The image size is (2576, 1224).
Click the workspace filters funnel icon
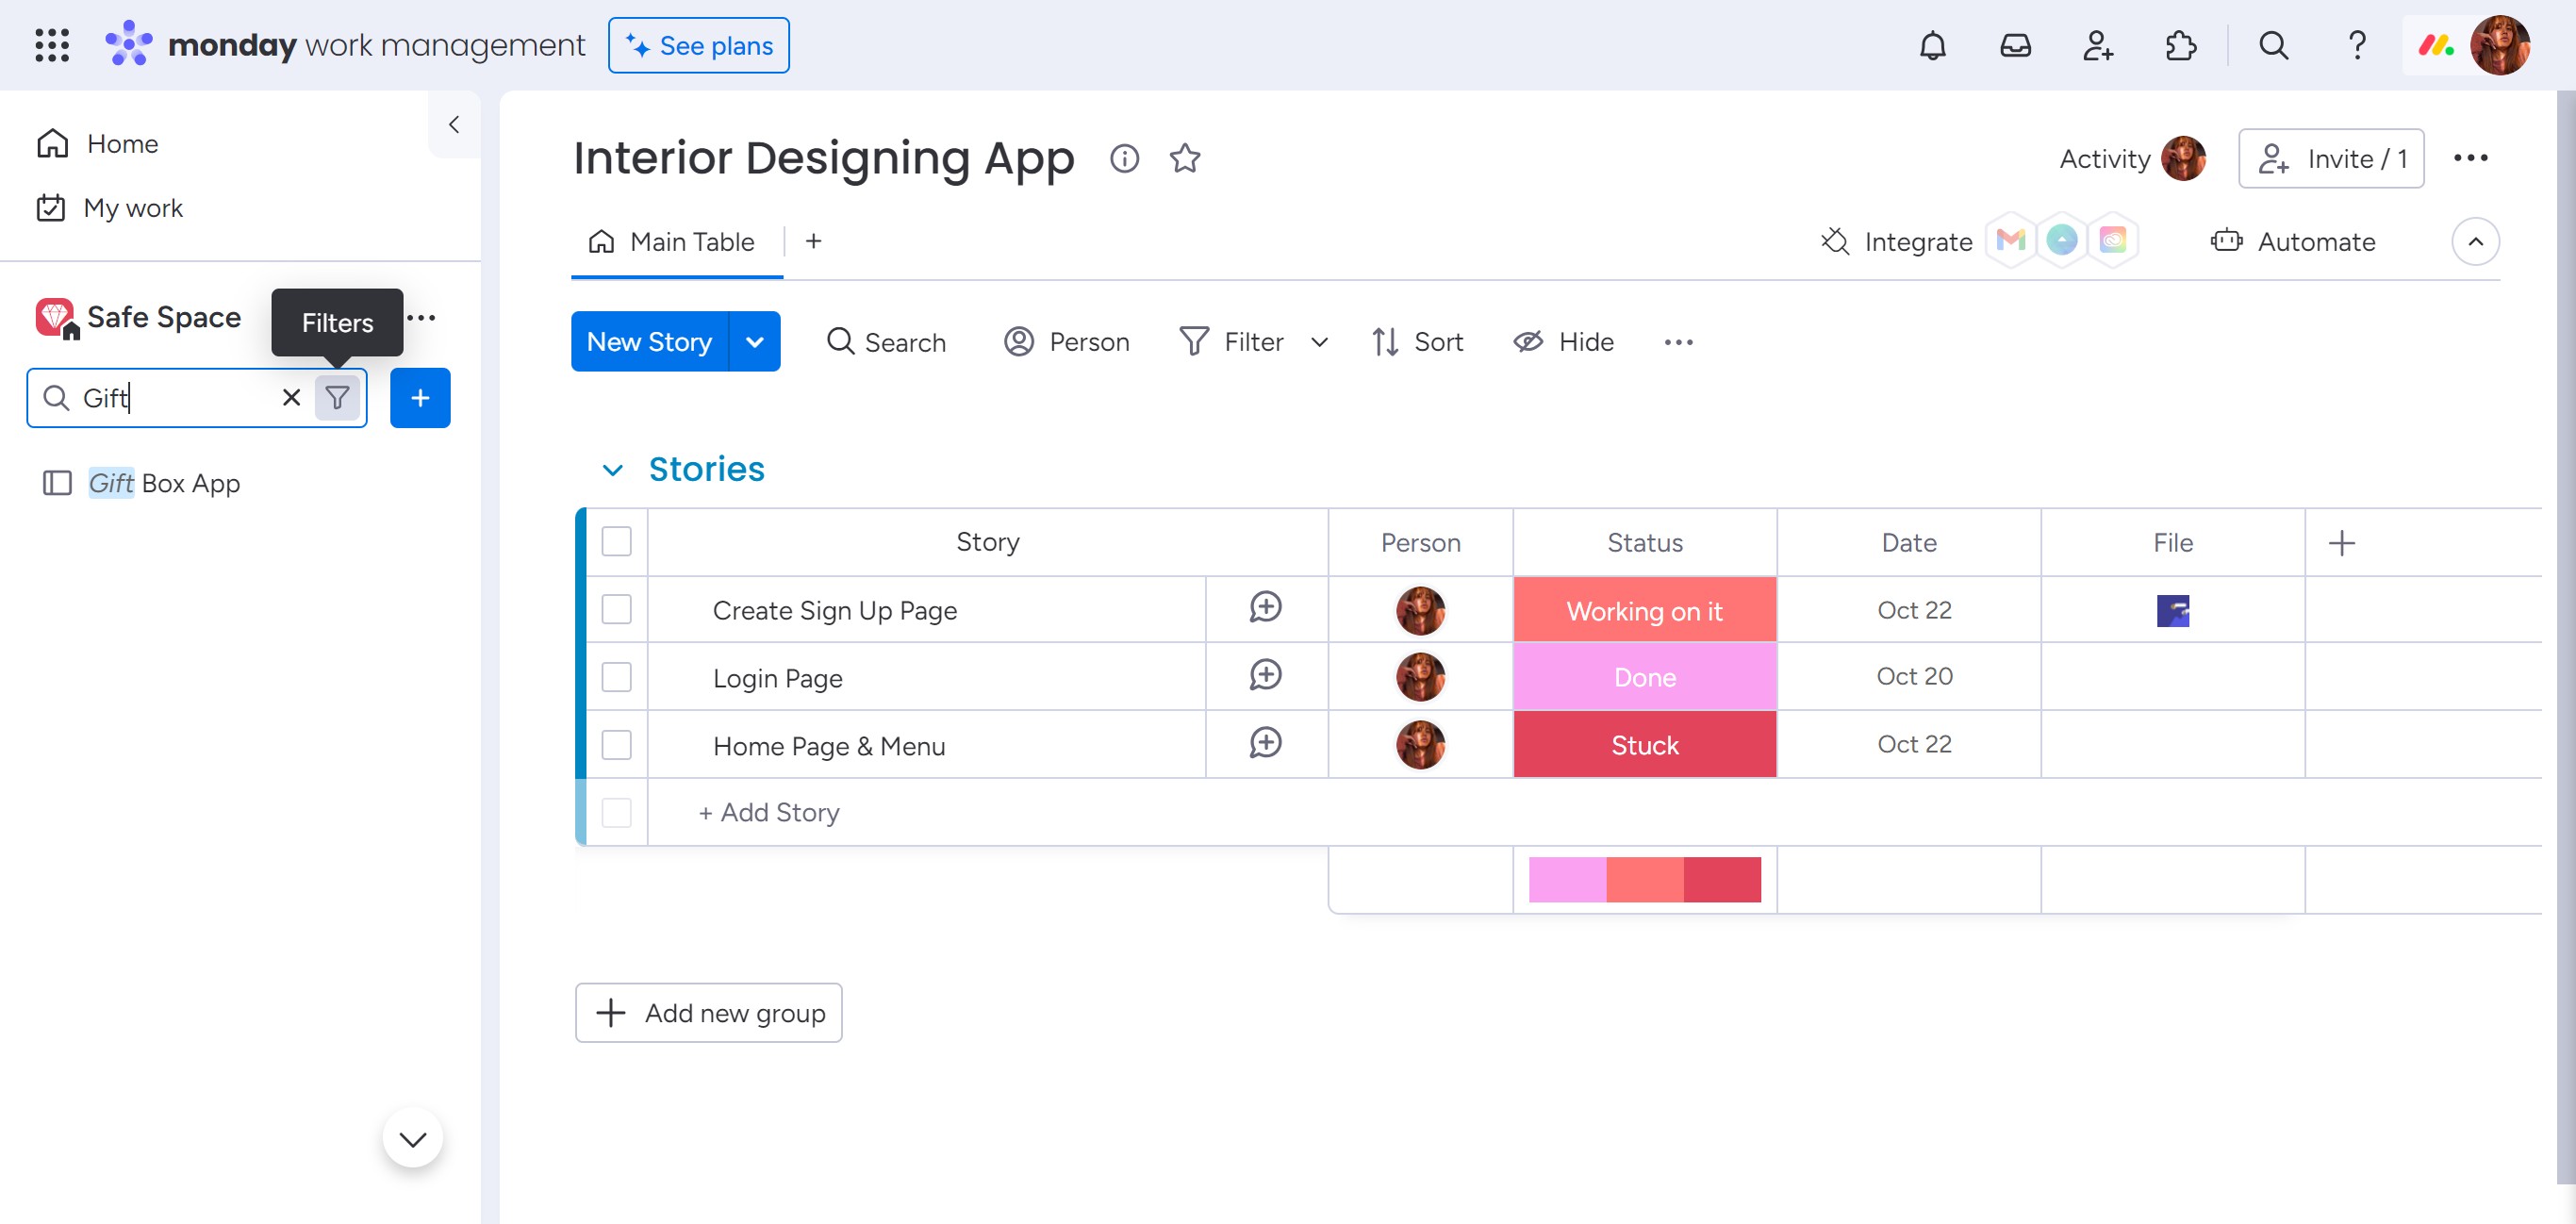point(338,398)
